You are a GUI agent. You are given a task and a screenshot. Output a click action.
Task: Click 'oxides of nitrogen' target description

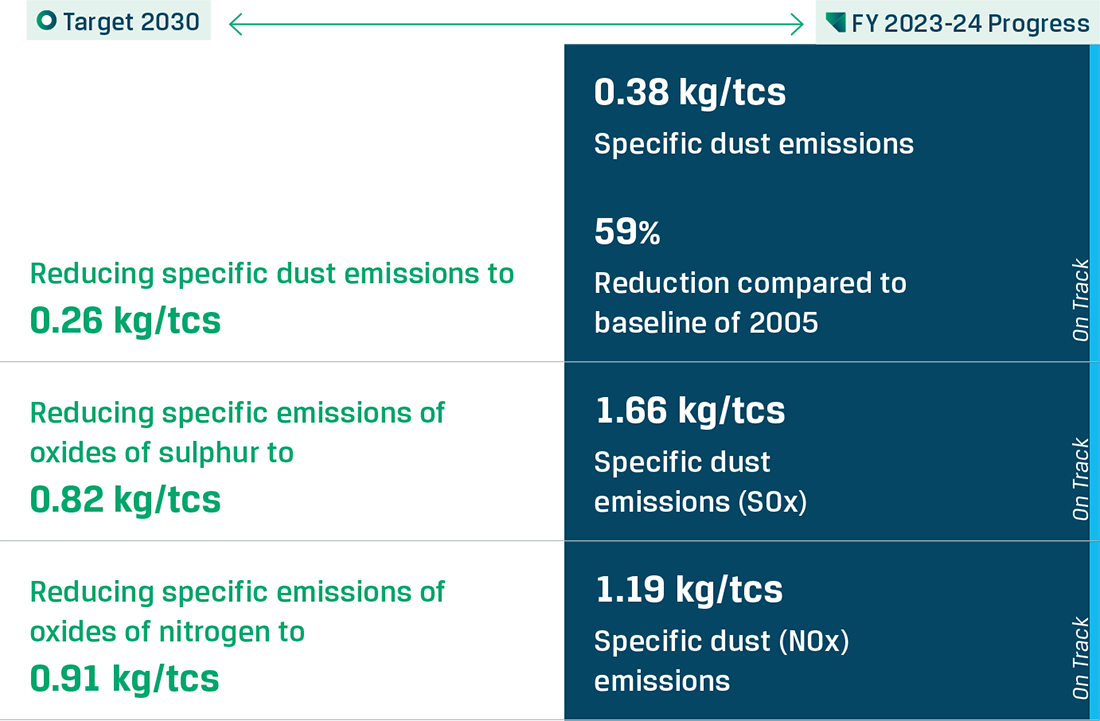tap(237, 611)
